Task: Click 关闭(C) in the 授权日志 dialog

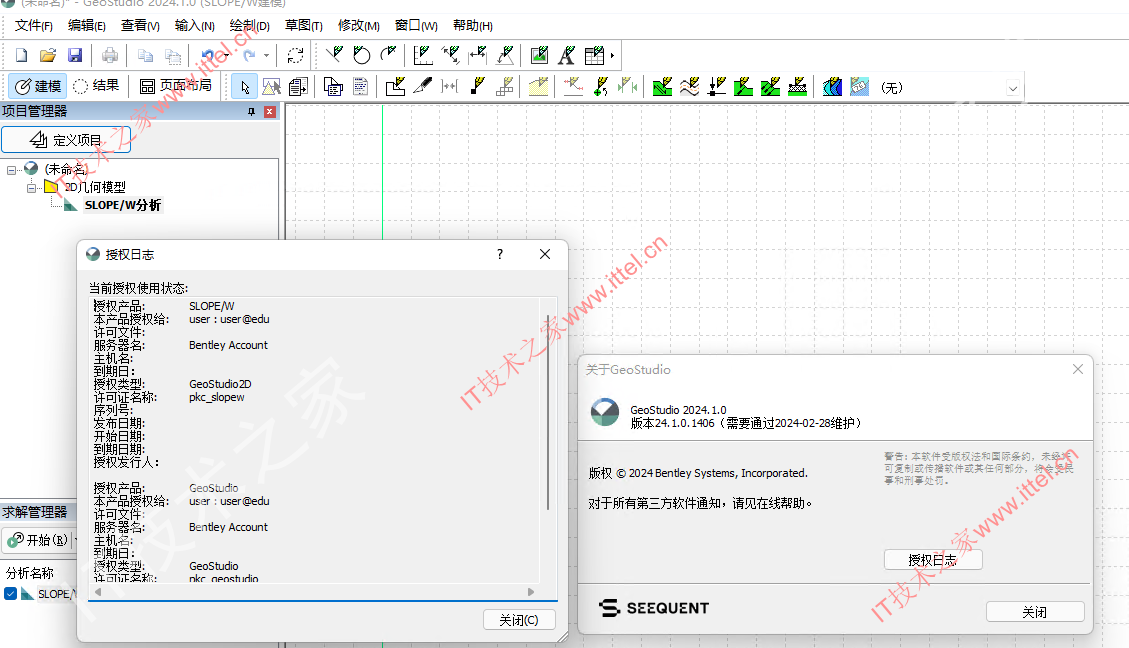Action: click(519, 620)
